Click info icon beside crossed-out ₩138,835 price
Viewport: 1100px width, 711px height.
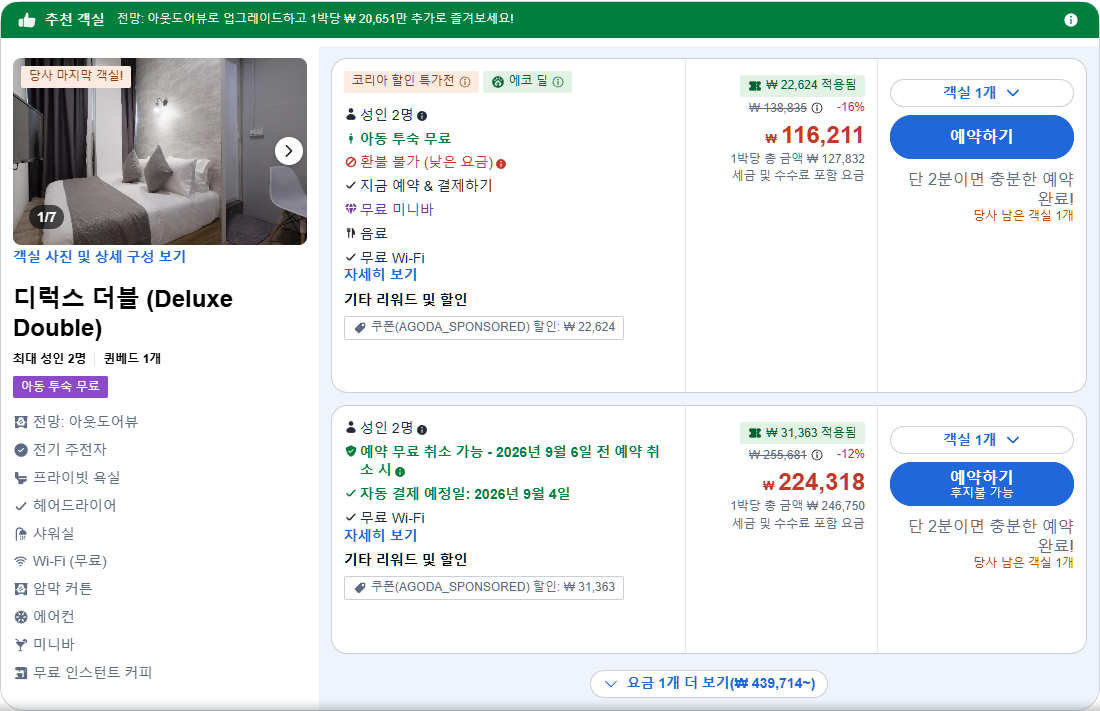click(817, 108)
